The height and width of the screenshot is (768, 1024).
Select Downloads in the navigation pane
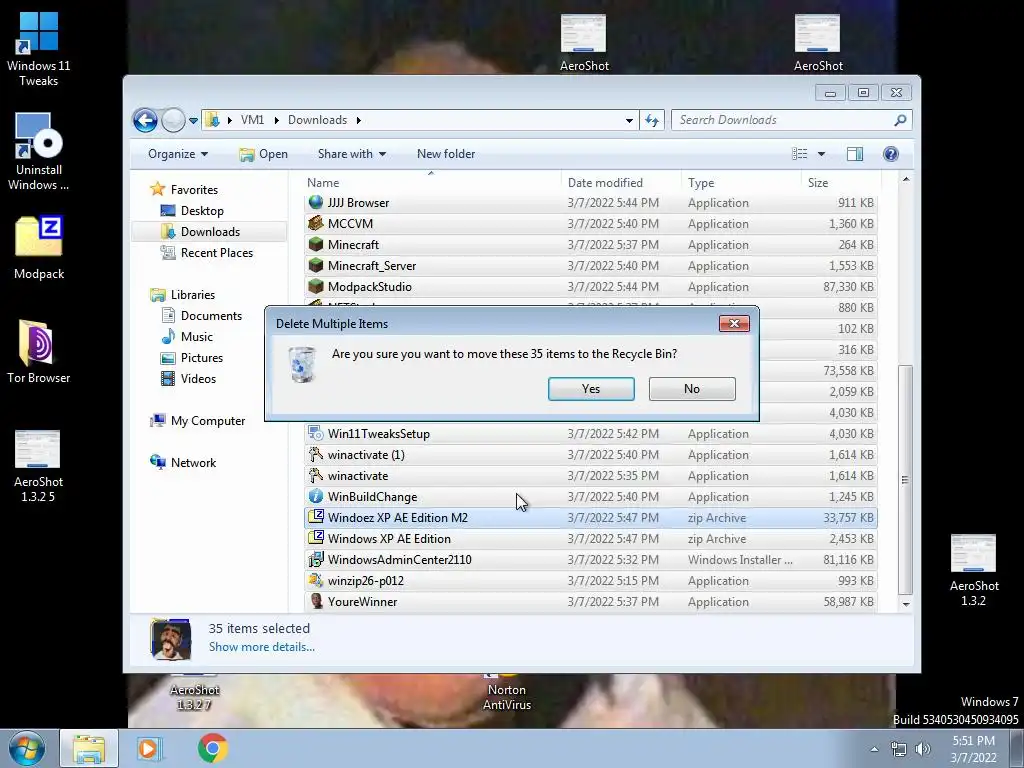(210, 232)
